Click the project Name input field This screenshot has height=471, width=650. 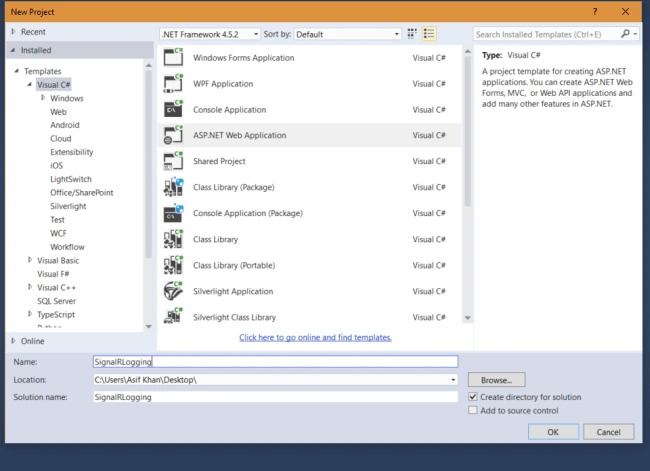(x=276, y=362)
